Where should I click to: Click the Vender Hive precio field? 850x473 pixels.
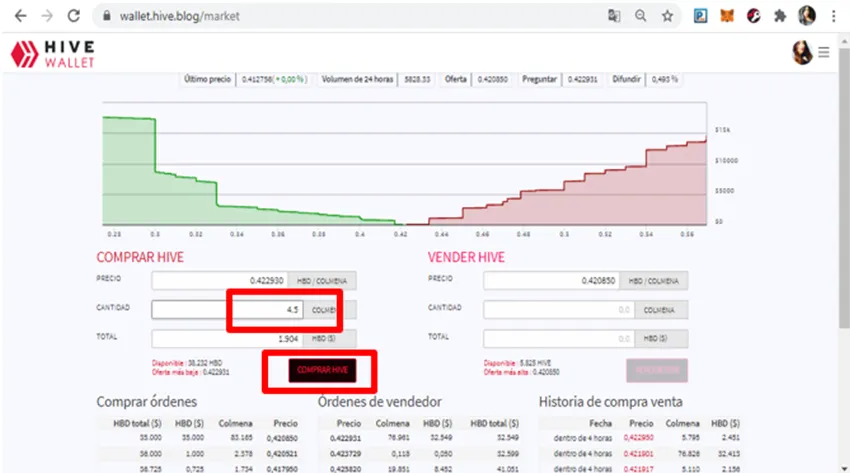coord(551,281)
